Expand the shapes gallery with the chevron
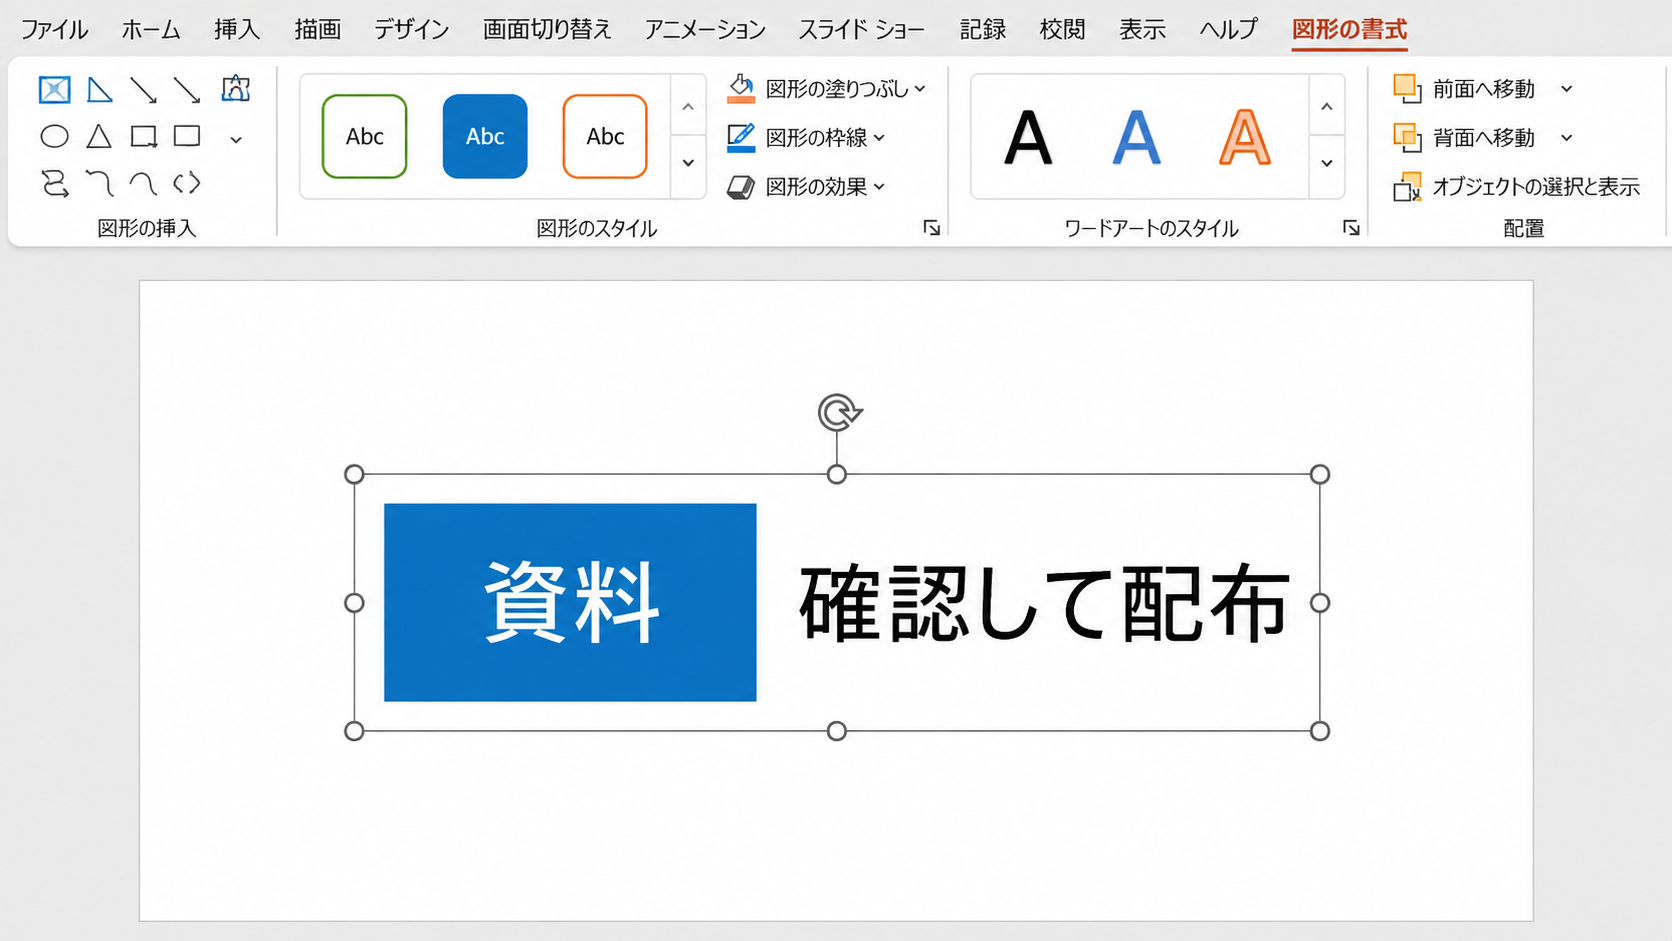The height and width of the screenshot is (941, 1672). coord(236,139)
